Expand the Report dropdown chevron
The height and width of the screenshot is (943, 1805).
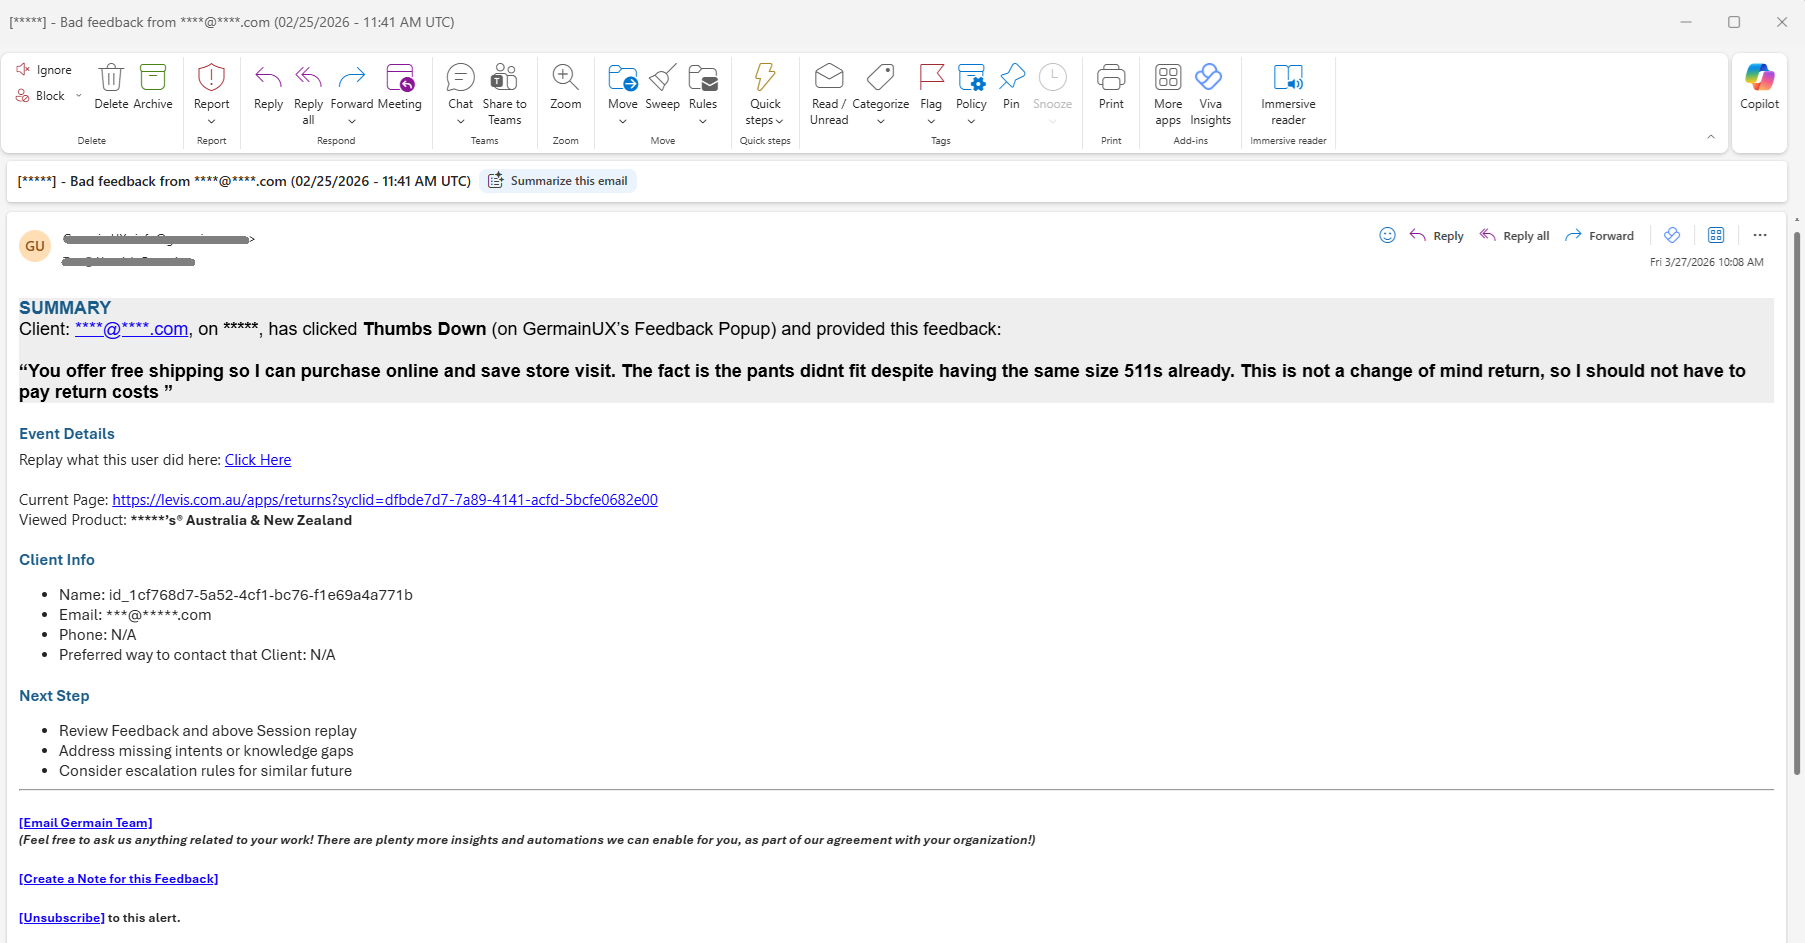pos(212,122)
